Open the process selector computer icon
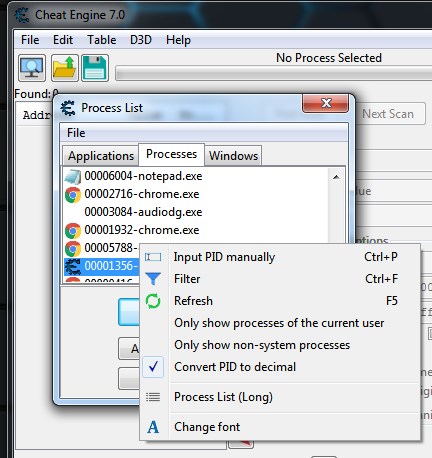This screenshot has height=458, width=432. 32,68
